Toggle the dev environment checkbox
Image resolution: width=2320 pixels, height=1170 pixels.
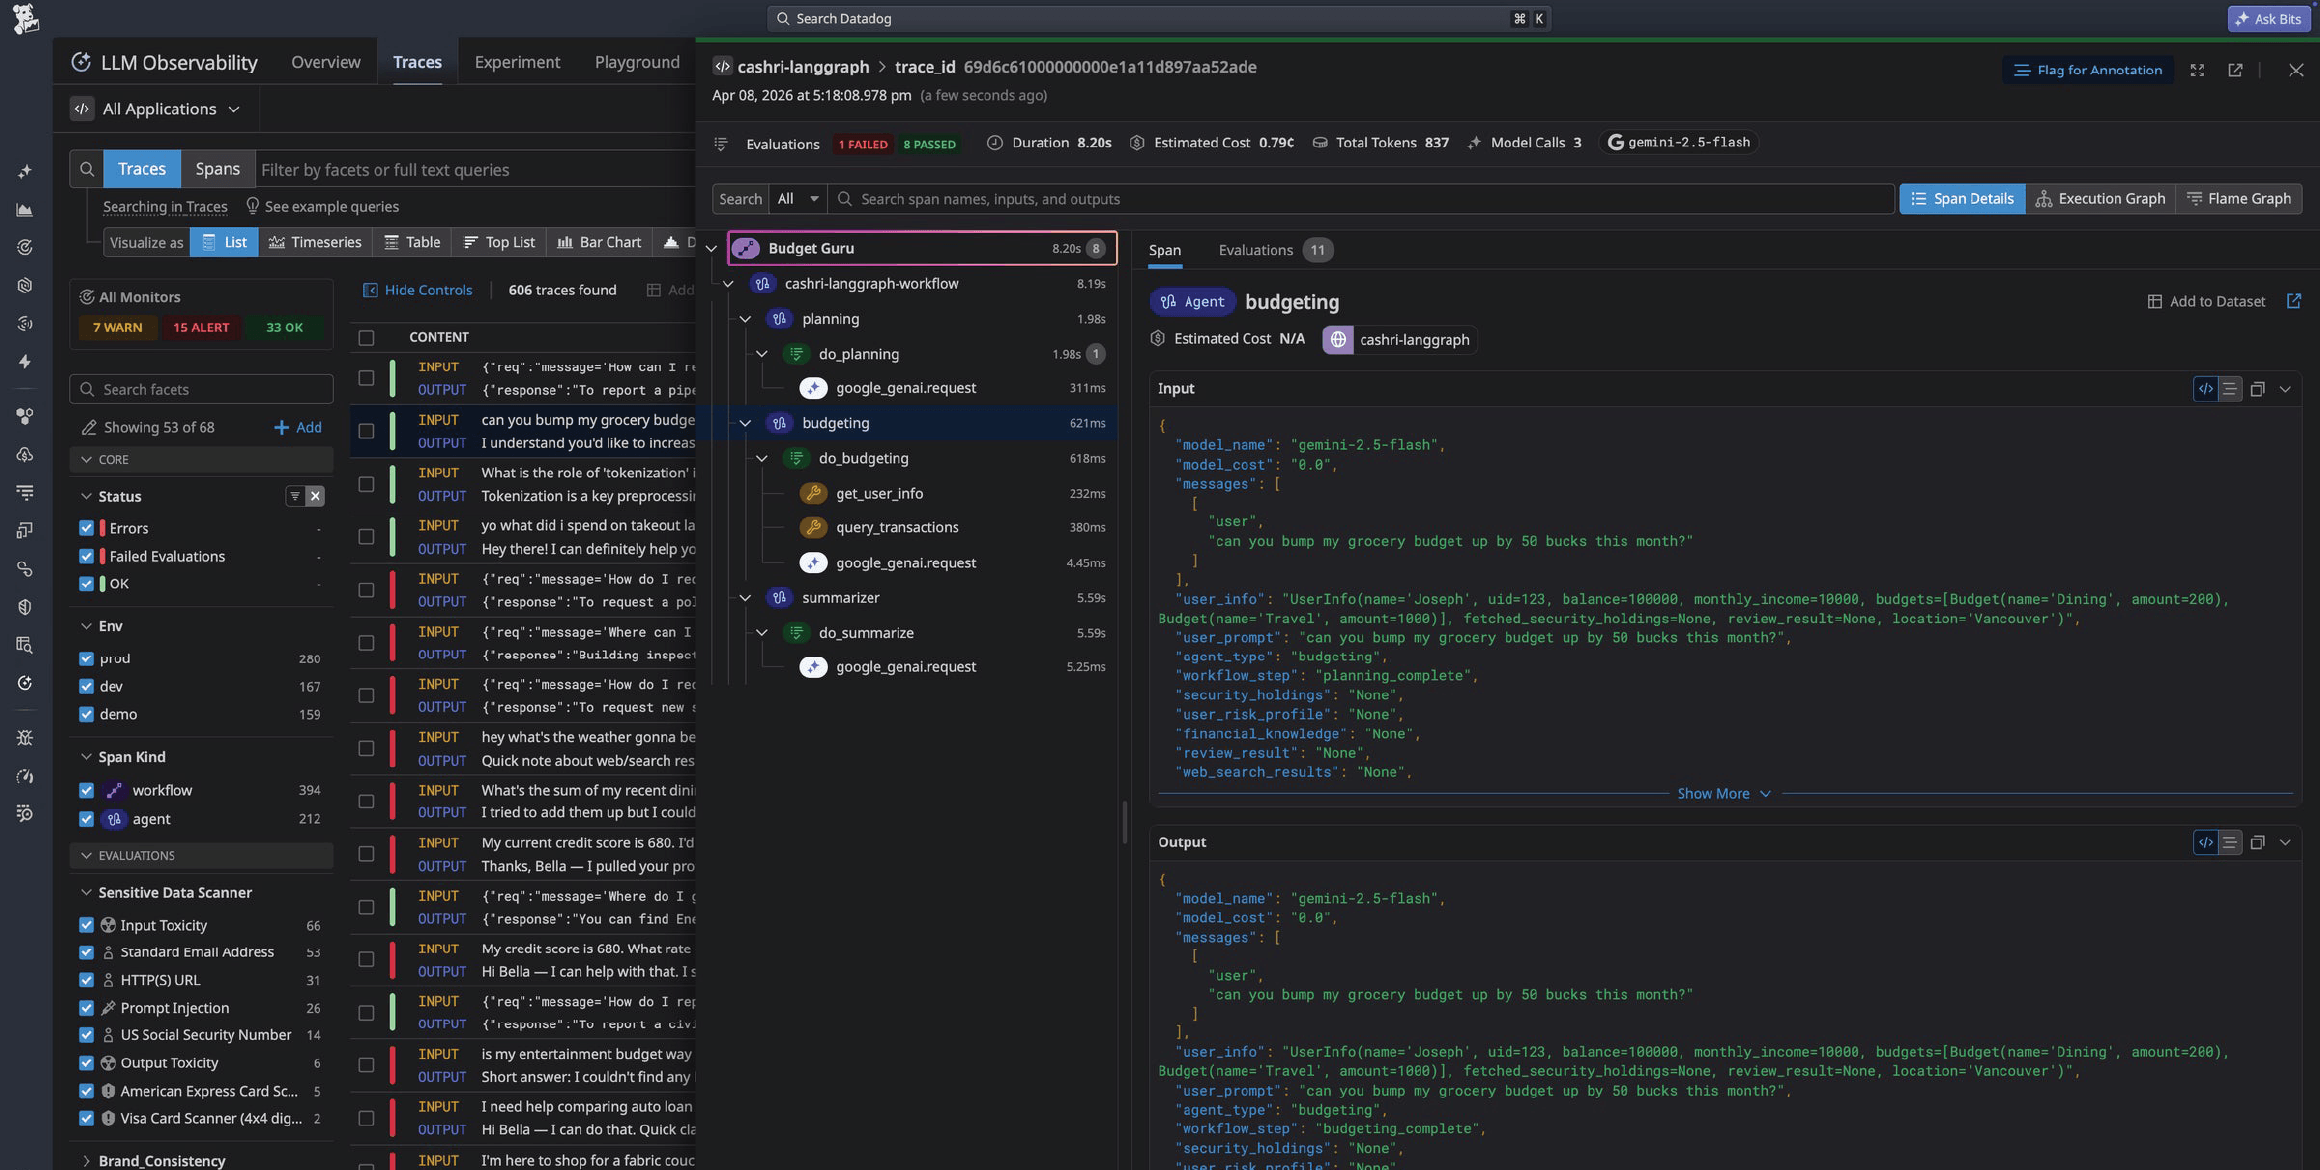click(x=86, y=686)
